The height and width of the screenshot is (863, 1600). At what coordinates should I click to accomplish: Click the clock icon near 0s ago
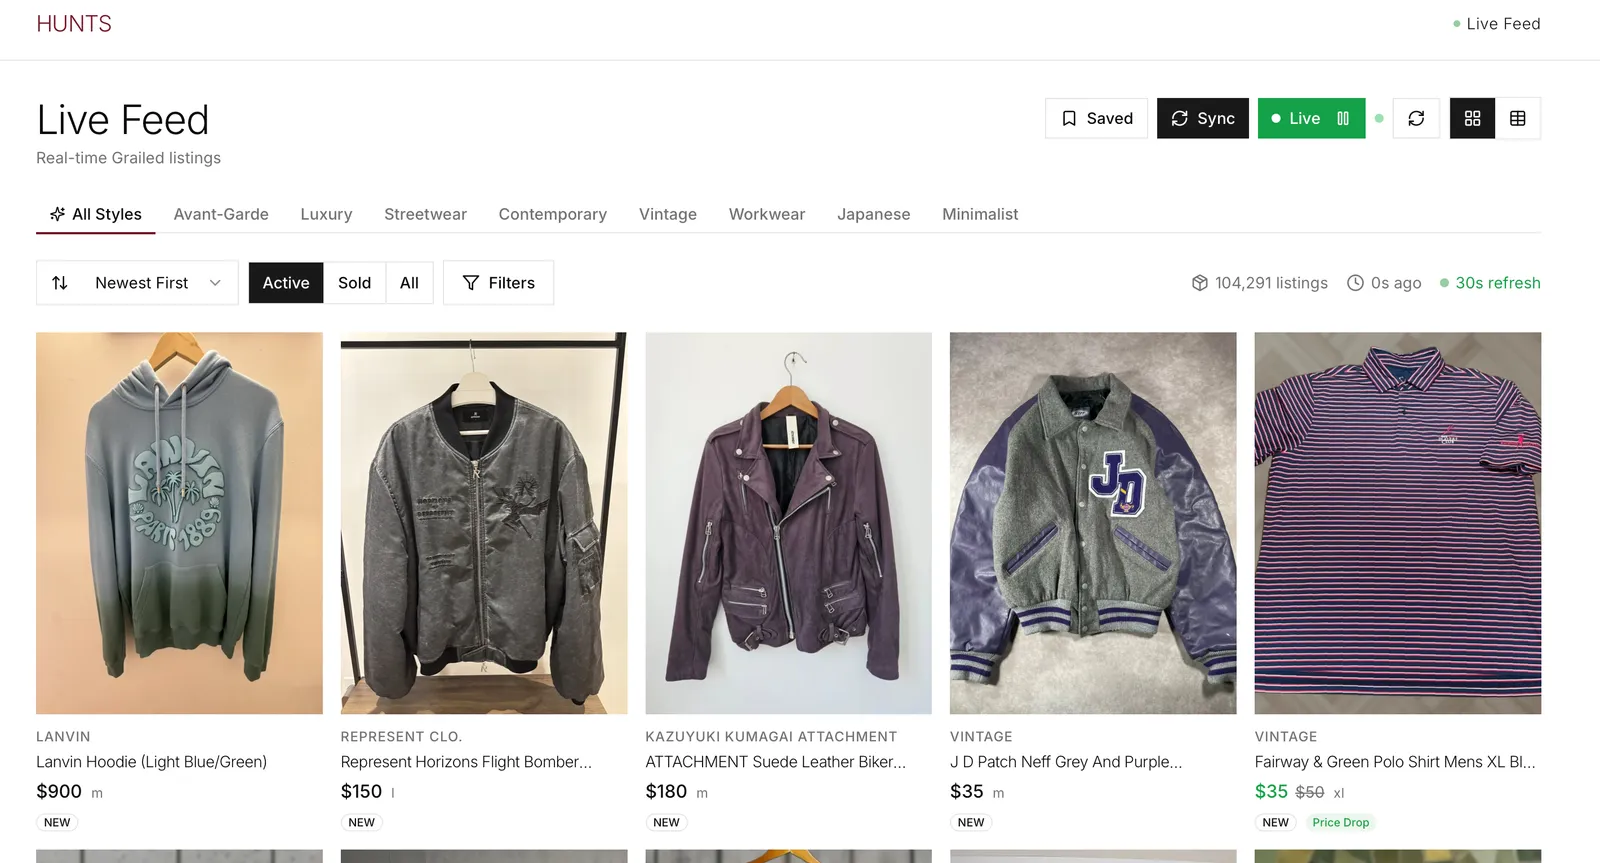click(1355, 283)
